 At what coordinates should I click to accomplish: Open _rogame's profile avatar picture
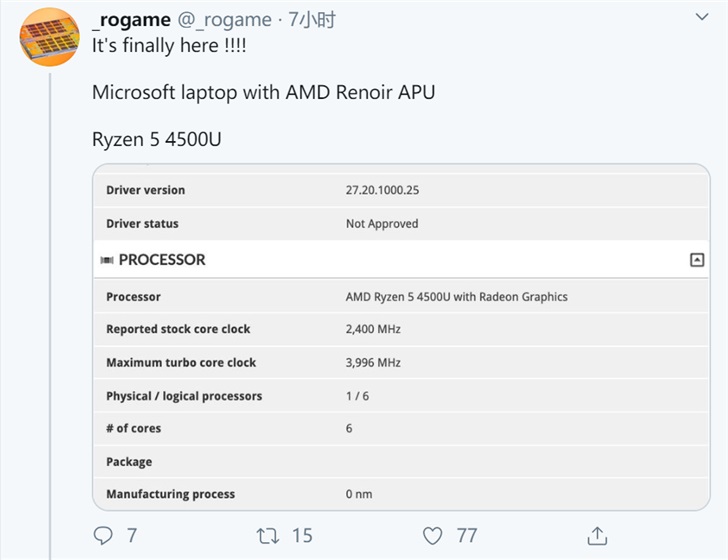click(50, 37)
